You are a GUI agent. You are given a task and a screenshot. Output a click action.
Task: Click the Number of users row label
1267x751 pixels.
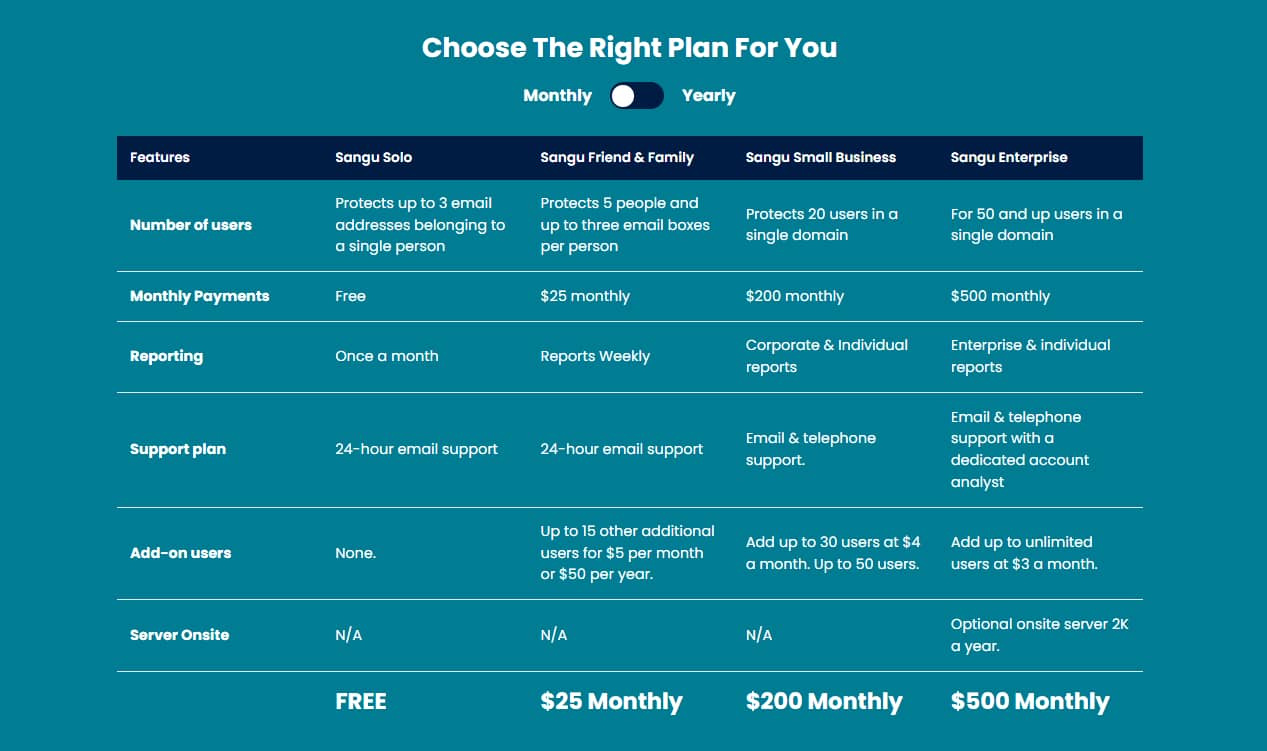[191, 225]
